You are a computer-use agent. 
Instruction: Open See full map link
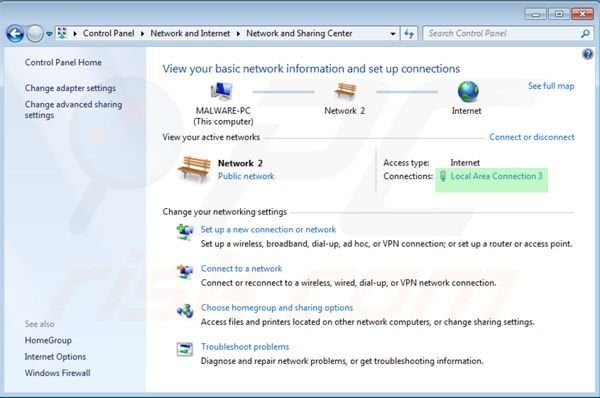click(x=551, y=86)
